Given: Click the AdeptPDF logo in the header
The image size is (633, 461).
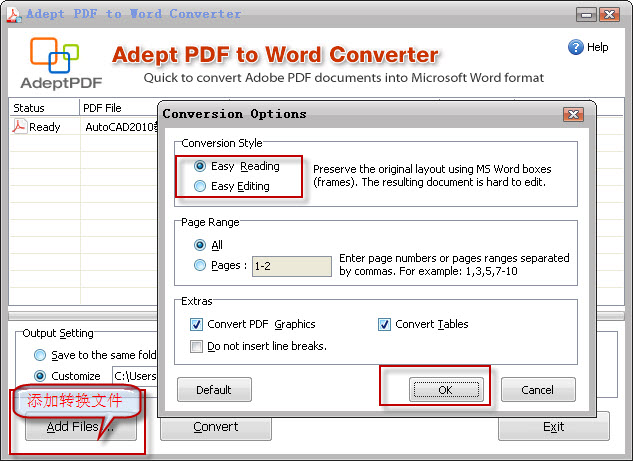Looking at the screenshot, I should (x=61, y=63).
